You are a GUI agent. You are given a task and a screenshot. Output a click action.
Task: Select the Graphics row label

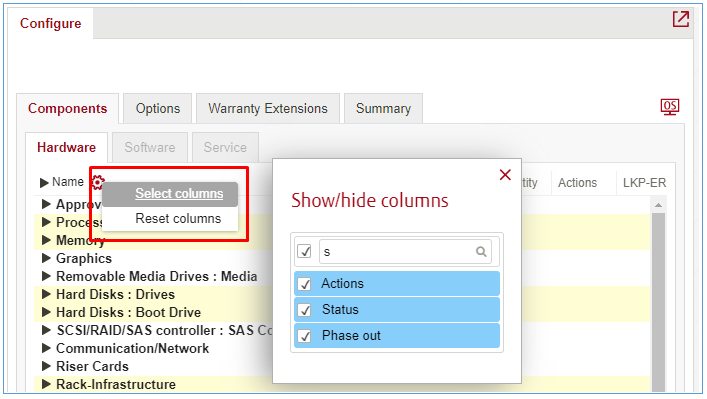[x=84, y=258]
